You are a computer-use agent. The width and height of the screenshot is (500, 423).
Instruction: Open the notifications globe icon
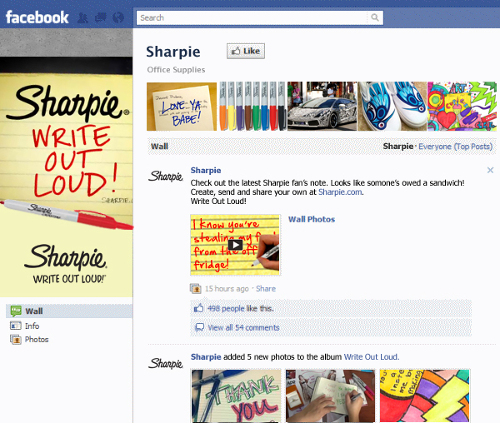118,17
